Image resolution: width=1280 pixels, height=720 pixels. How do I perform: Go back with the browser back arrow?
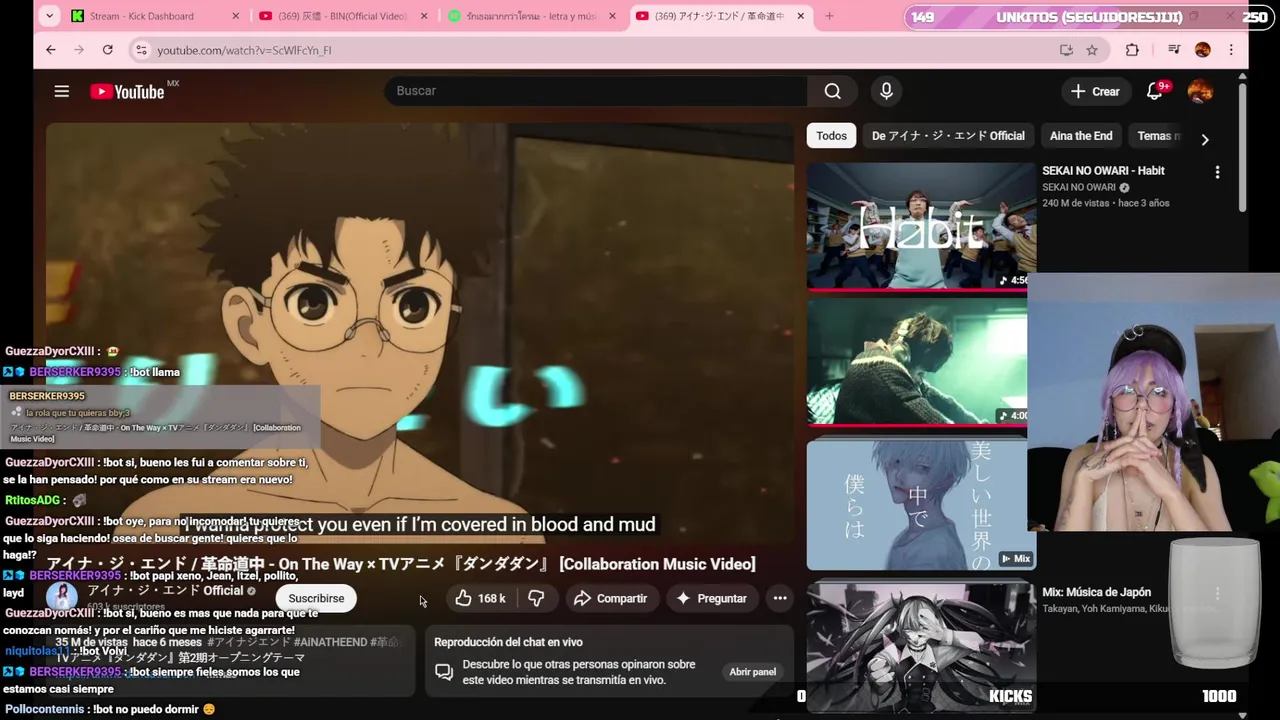tap(51, 50)
